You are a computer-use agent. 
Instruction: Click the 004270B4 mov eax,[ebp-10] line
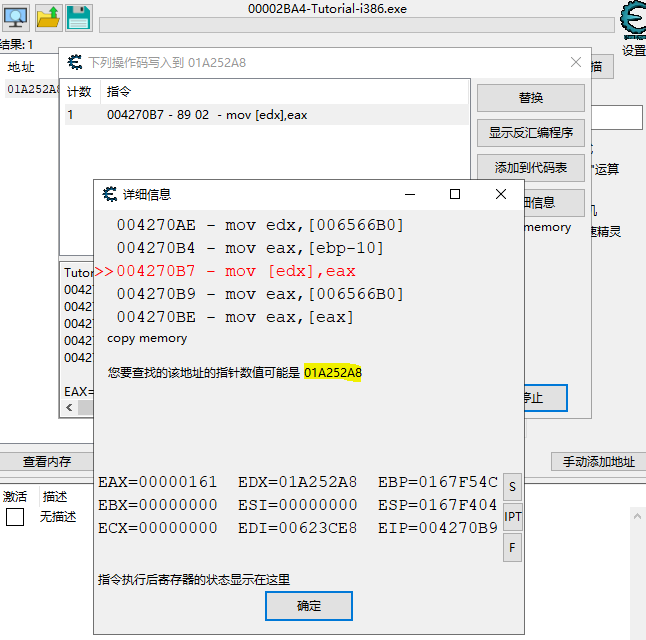click(250, 248)
